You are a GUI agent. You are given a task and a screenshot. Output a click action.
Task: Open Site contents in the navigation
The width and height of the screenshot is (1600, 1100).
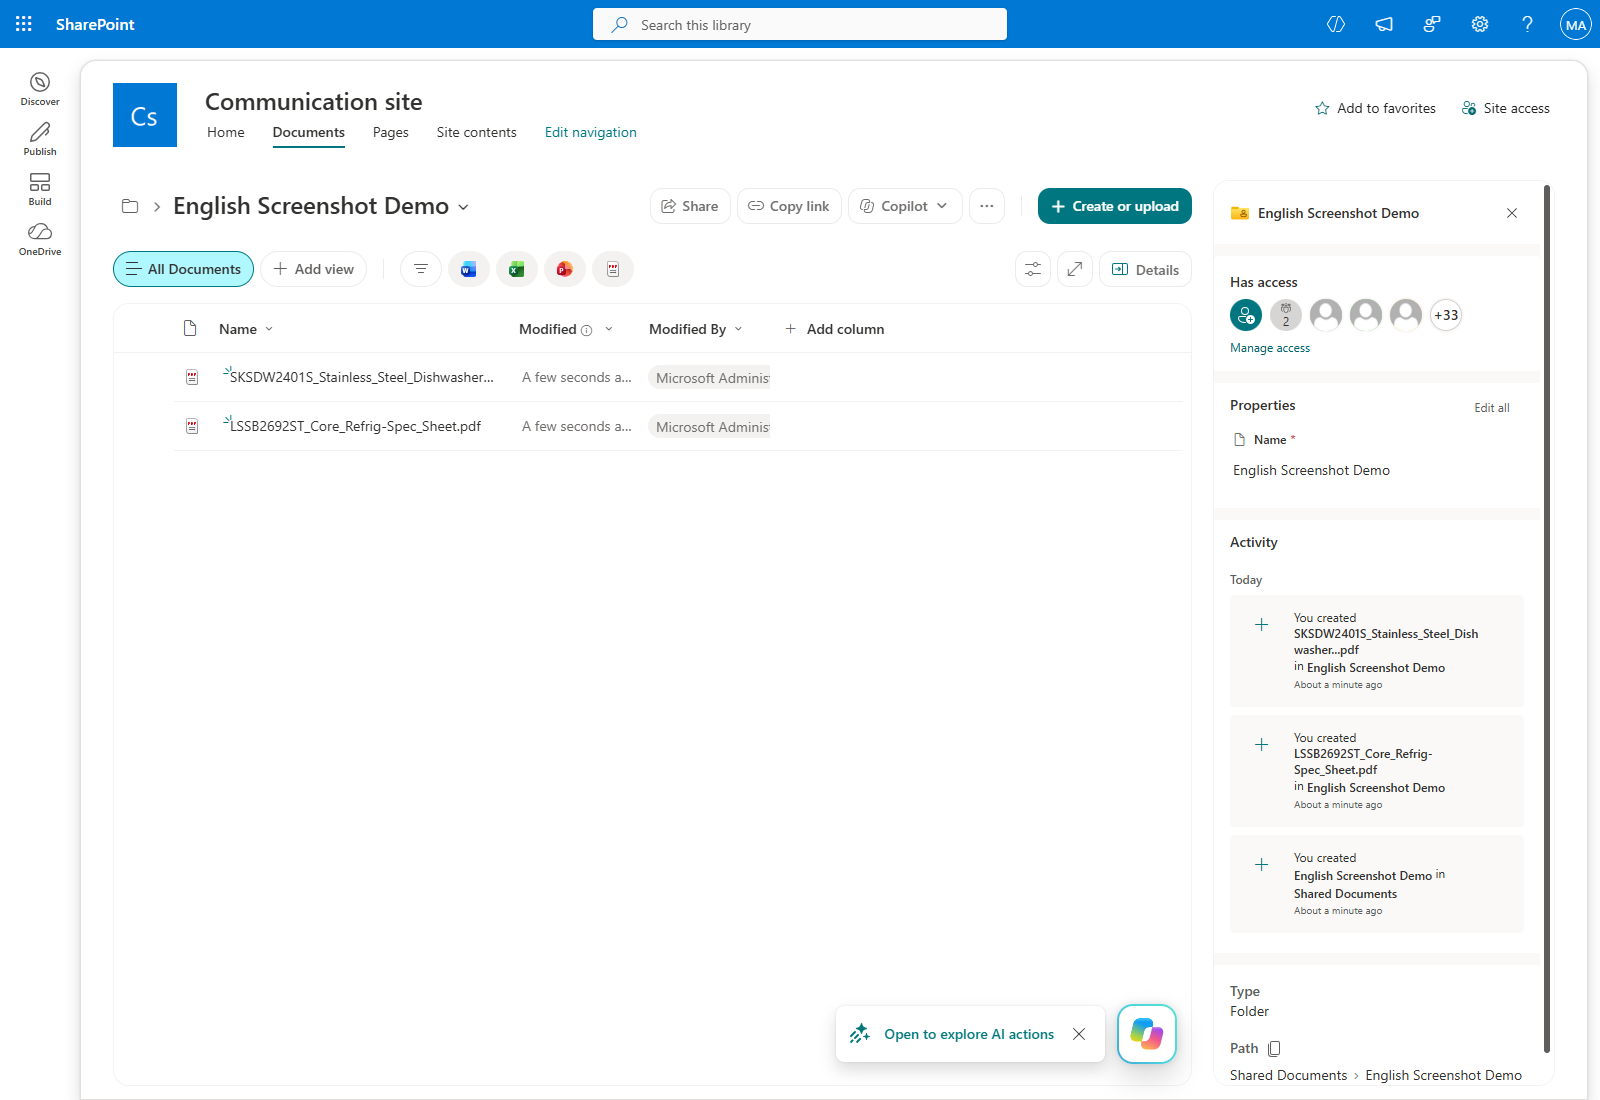coord(477,132)
